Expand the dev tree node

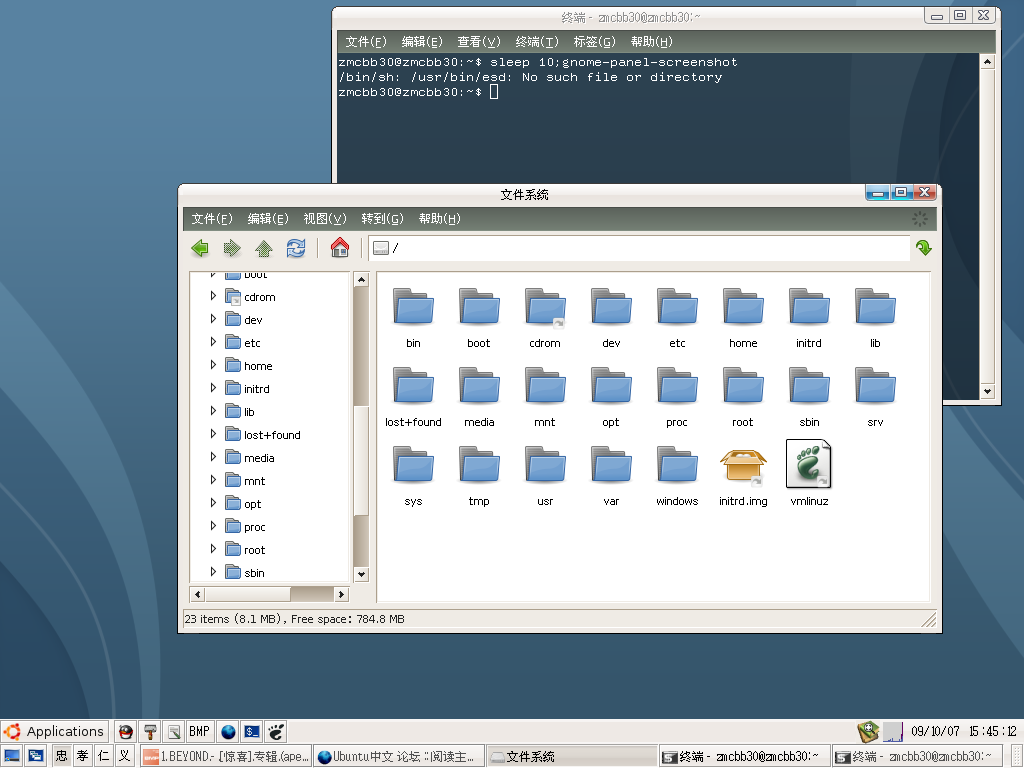(x=213, y=319)
